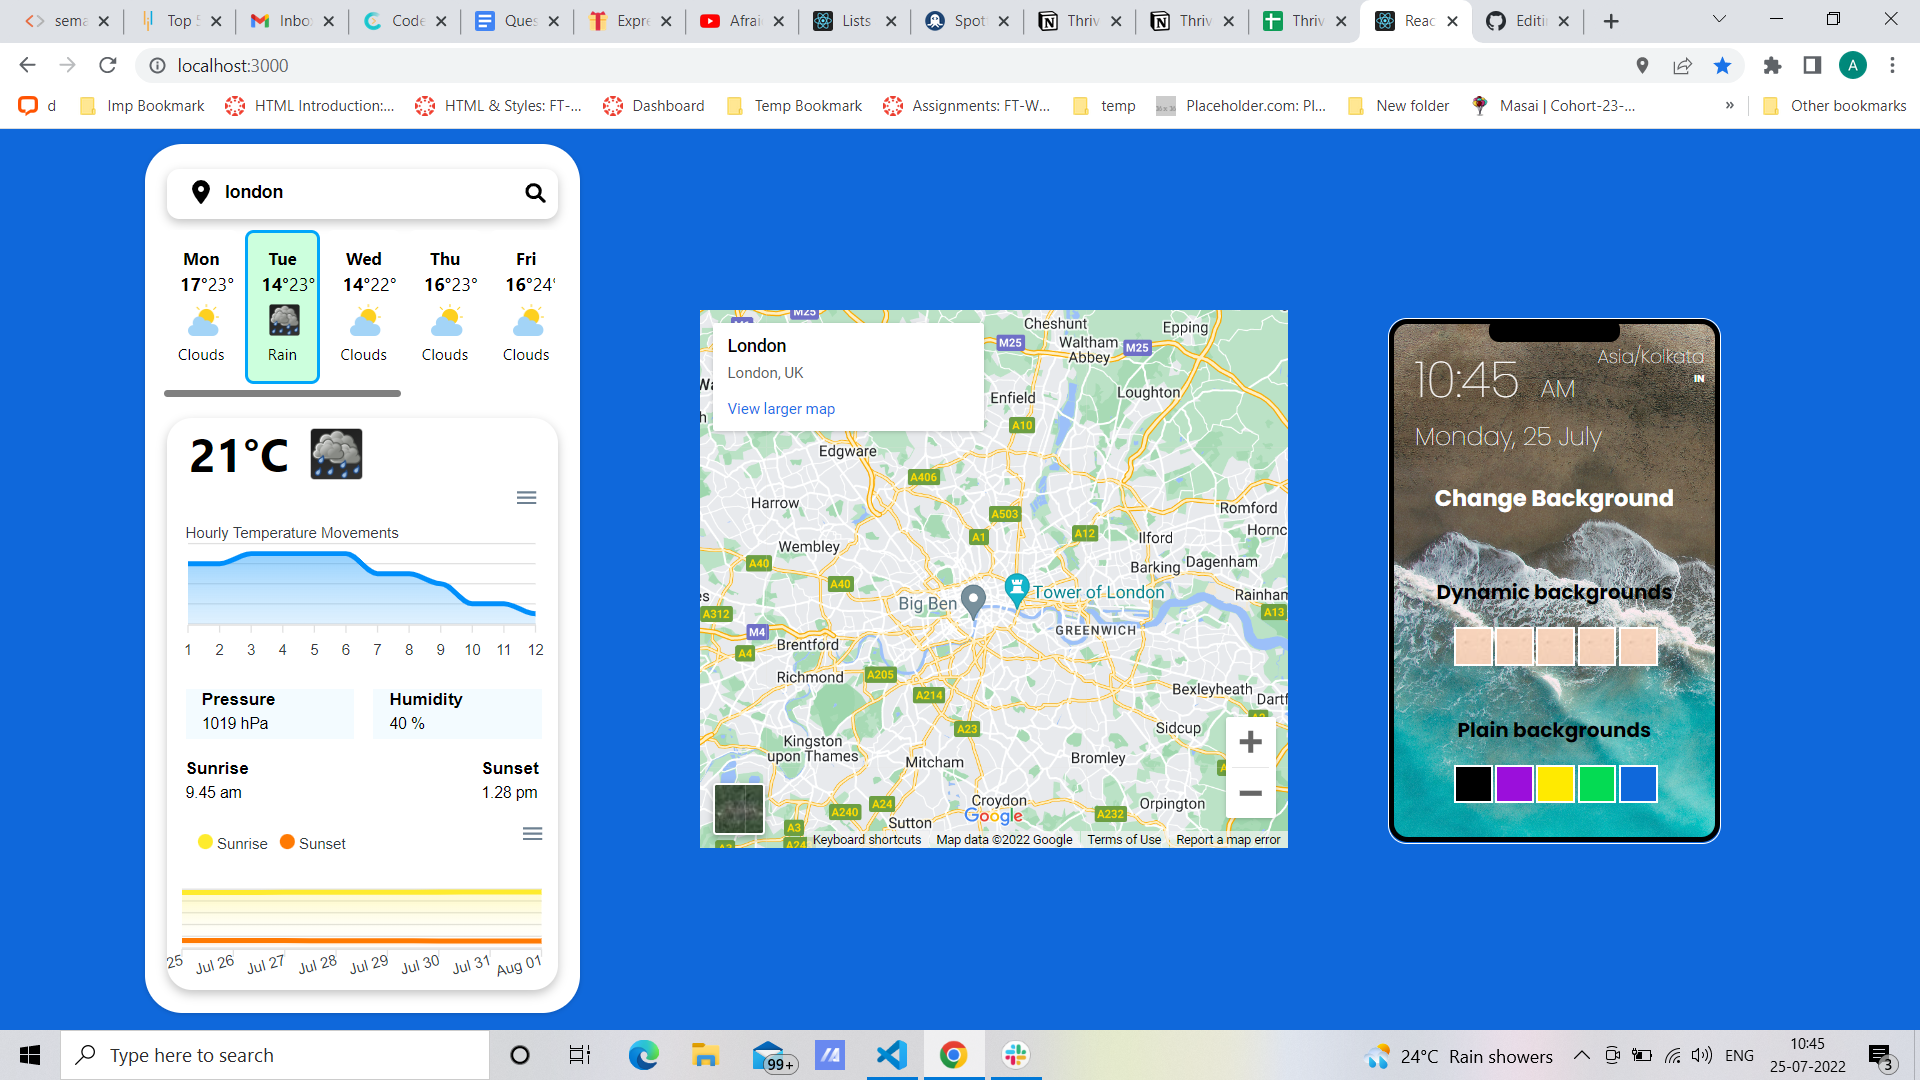Click the forecast horizontal scrollbar
The width and height of the screenshot is (1920, 1080).
282,394
